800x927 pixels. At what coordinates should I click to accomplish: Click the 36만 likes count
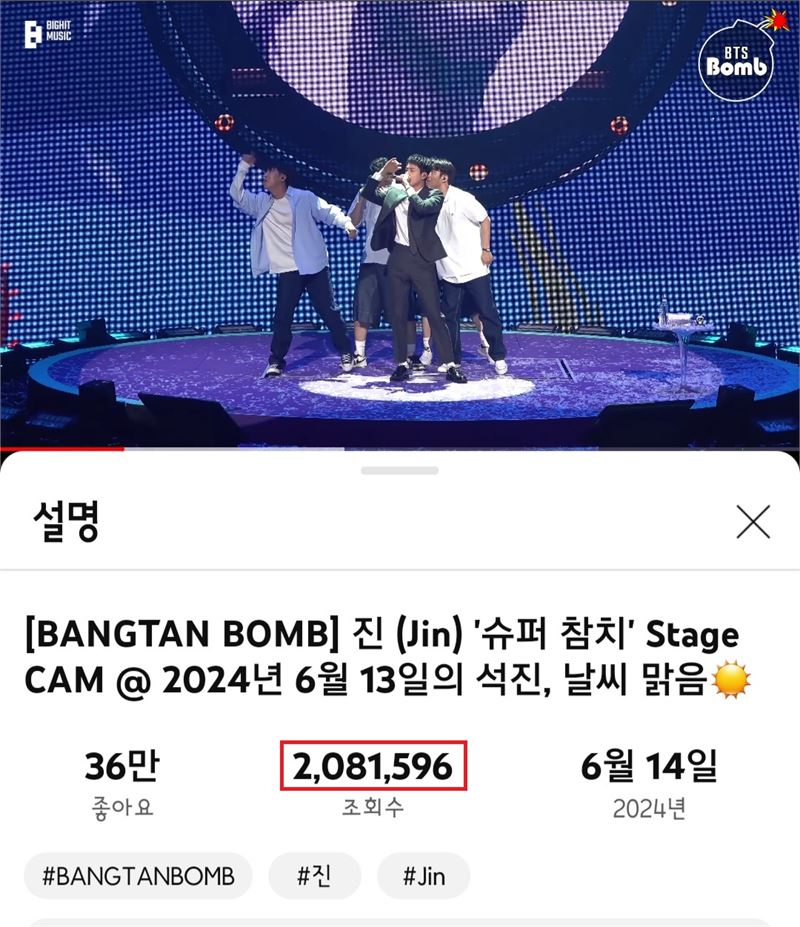click(x=122, y=766)
